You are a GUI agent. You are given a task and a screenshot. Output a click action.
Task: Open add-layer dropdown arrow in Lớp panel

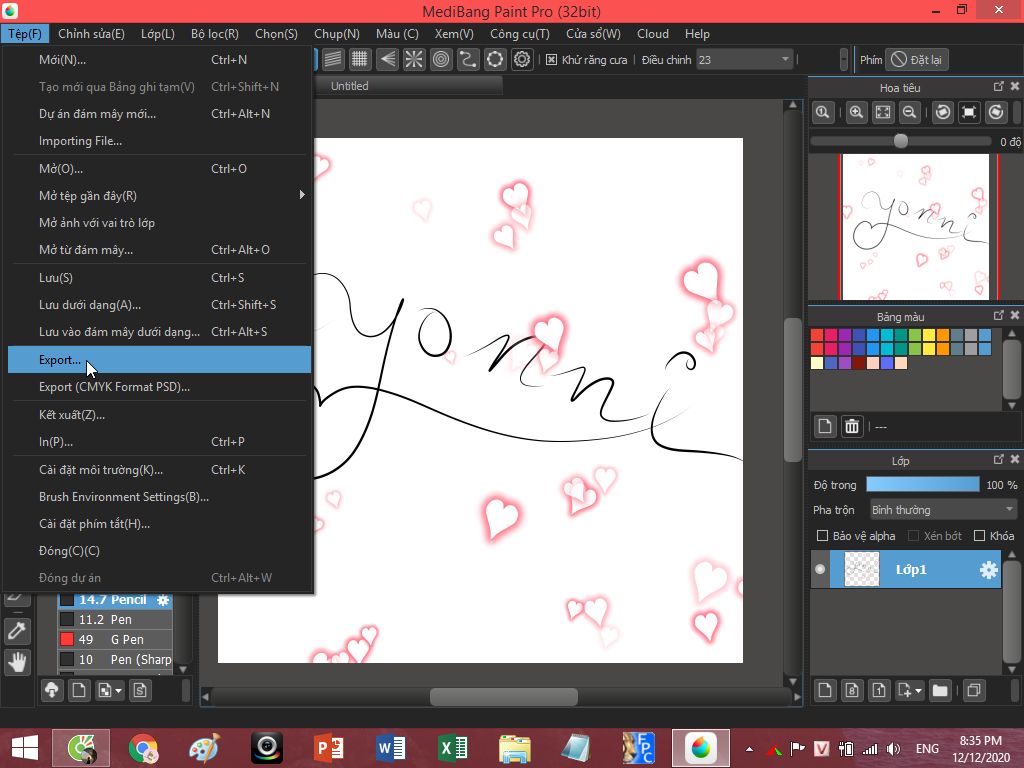point(919,690)
